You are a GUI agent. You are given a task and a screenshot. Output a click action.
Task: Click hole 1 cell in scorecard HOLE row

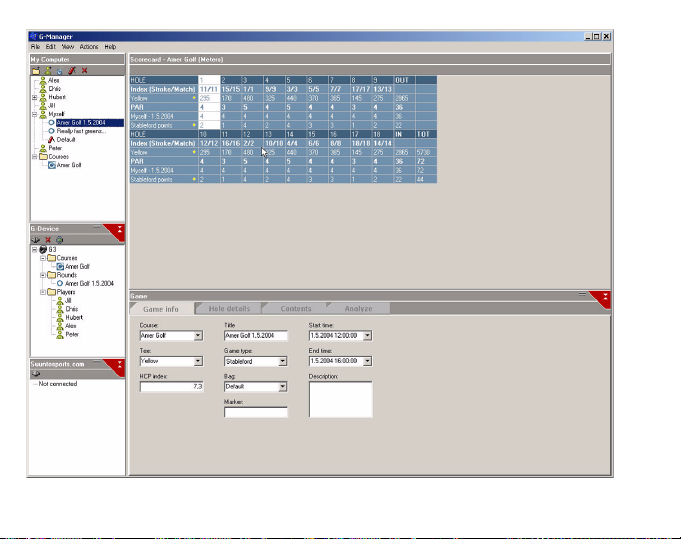[x=209, y=80]
